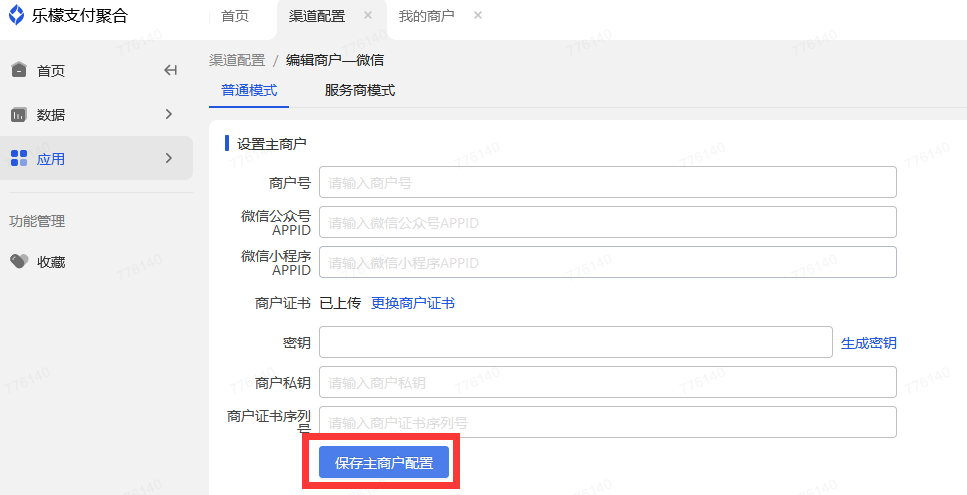Click 更换商户证书 link
Screen dimensions: 967x495
click(x=413, y=303)
